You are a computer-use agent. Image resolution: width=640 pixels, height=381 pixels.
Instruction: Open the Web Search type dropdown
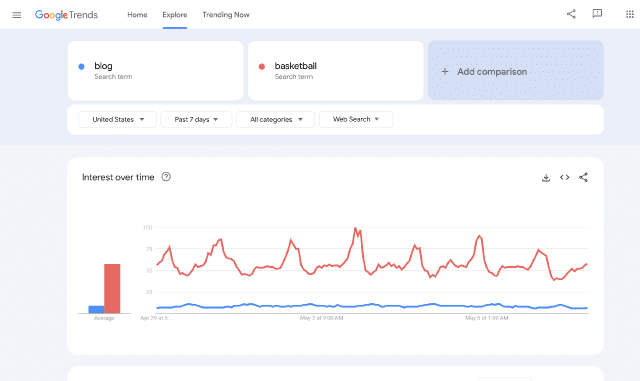pyautogui.click(x=356, y=120)
